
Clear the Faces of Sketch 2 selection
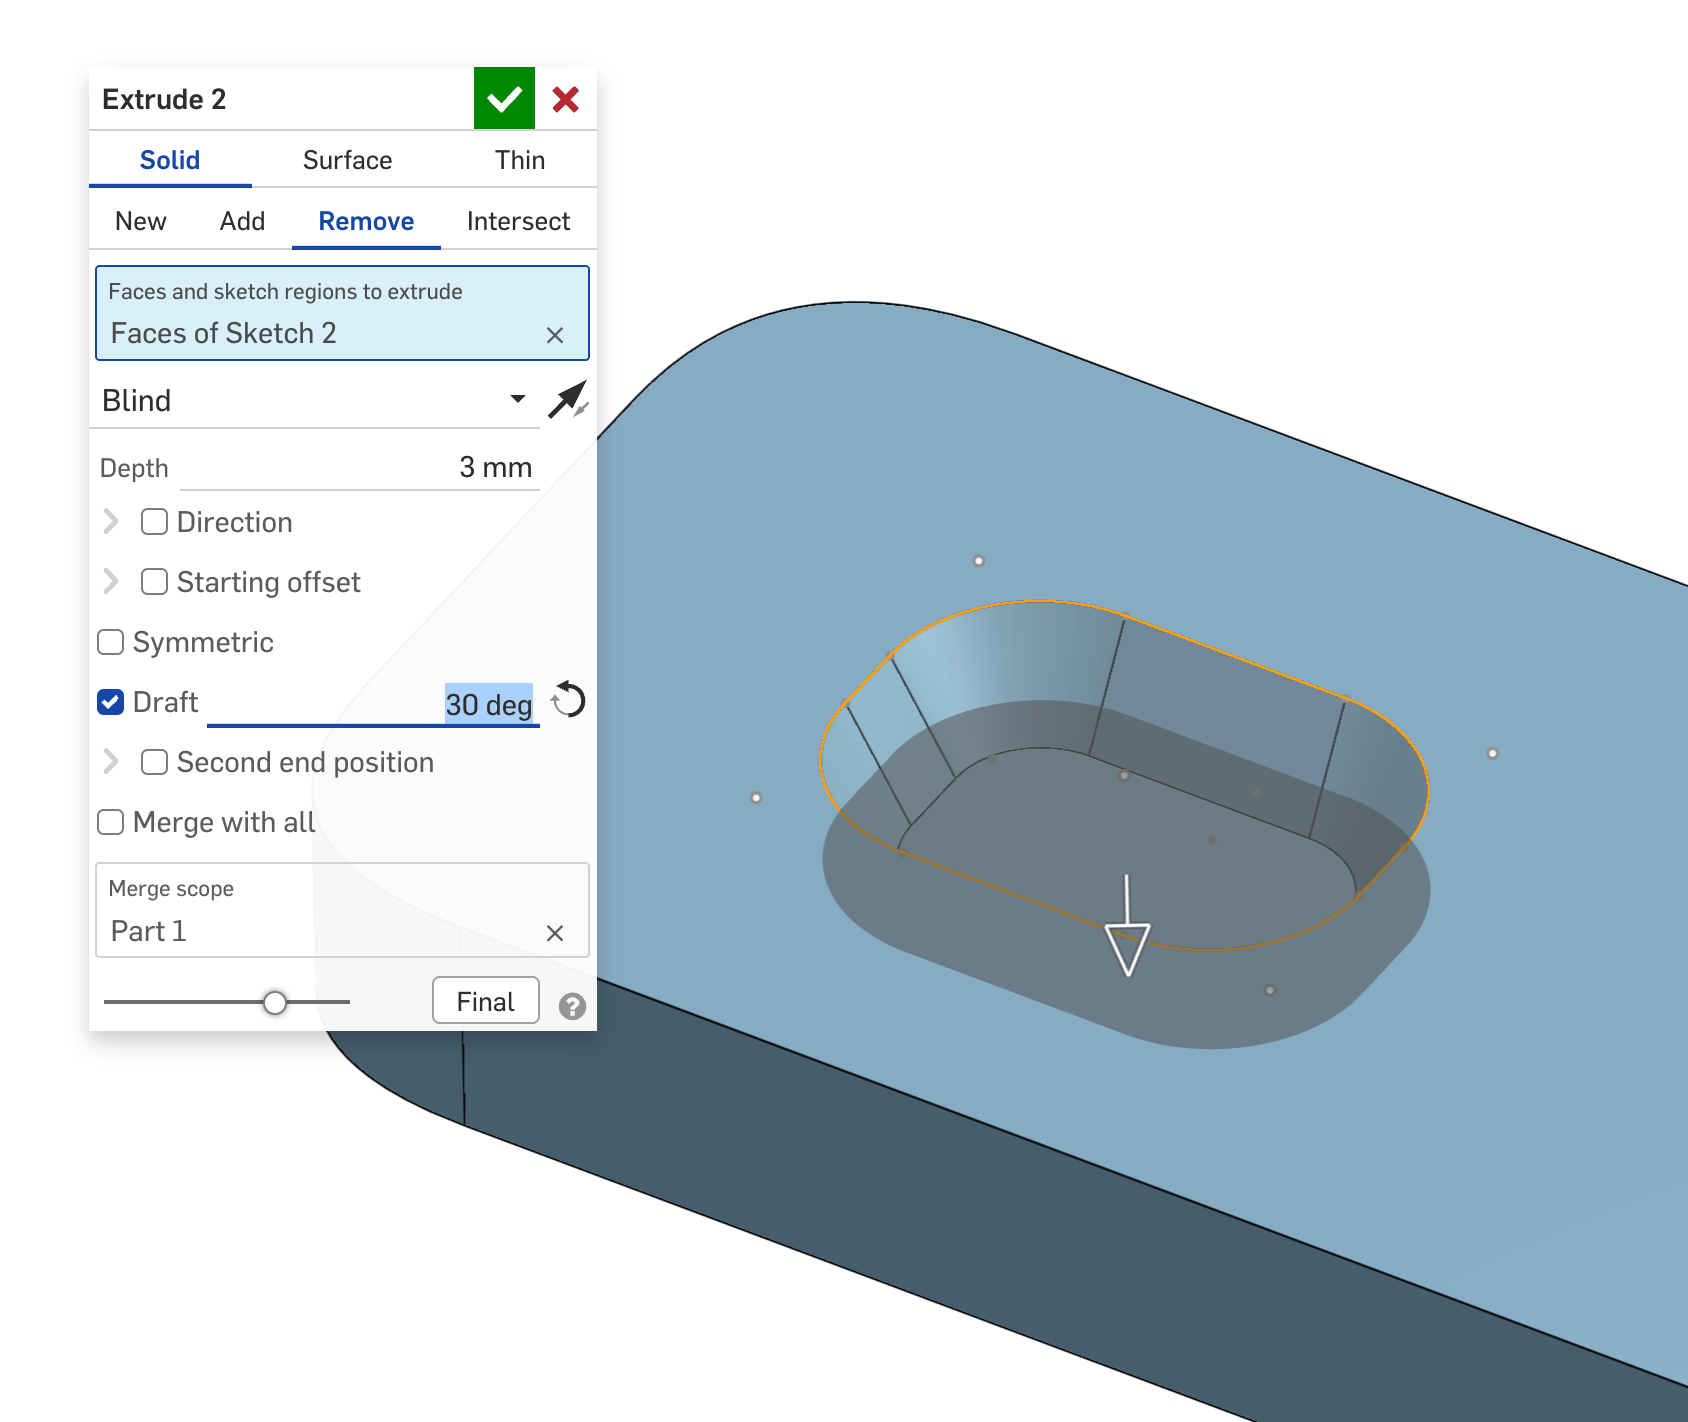555,335
